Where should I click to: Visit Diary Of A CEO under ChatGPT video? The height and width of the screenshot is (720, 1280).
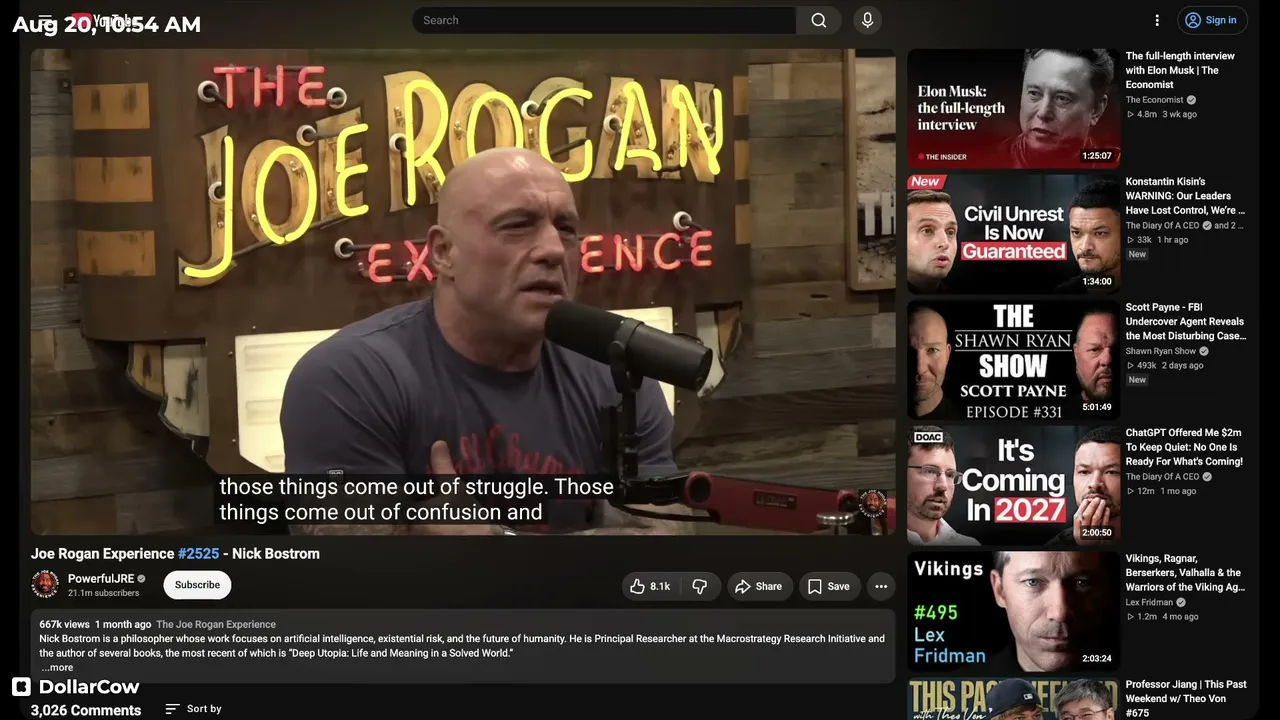pos(1162,477)
